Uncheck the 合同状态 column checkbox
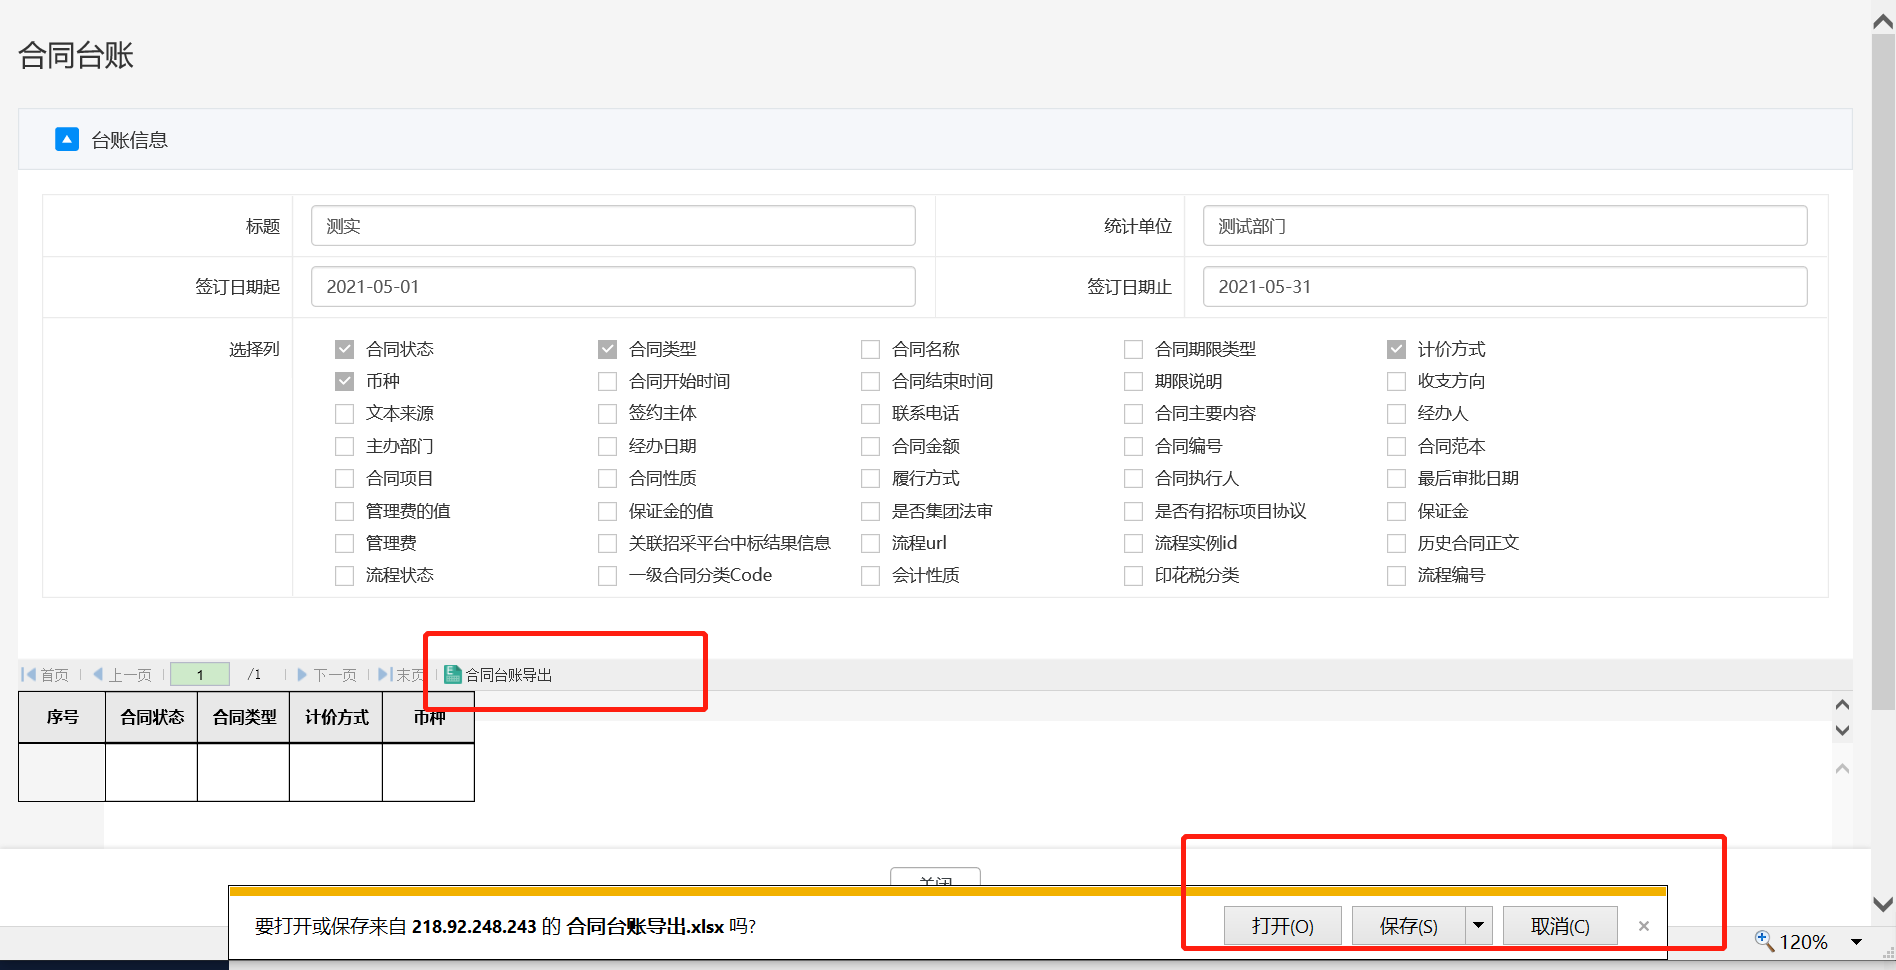 pos(345,349)
